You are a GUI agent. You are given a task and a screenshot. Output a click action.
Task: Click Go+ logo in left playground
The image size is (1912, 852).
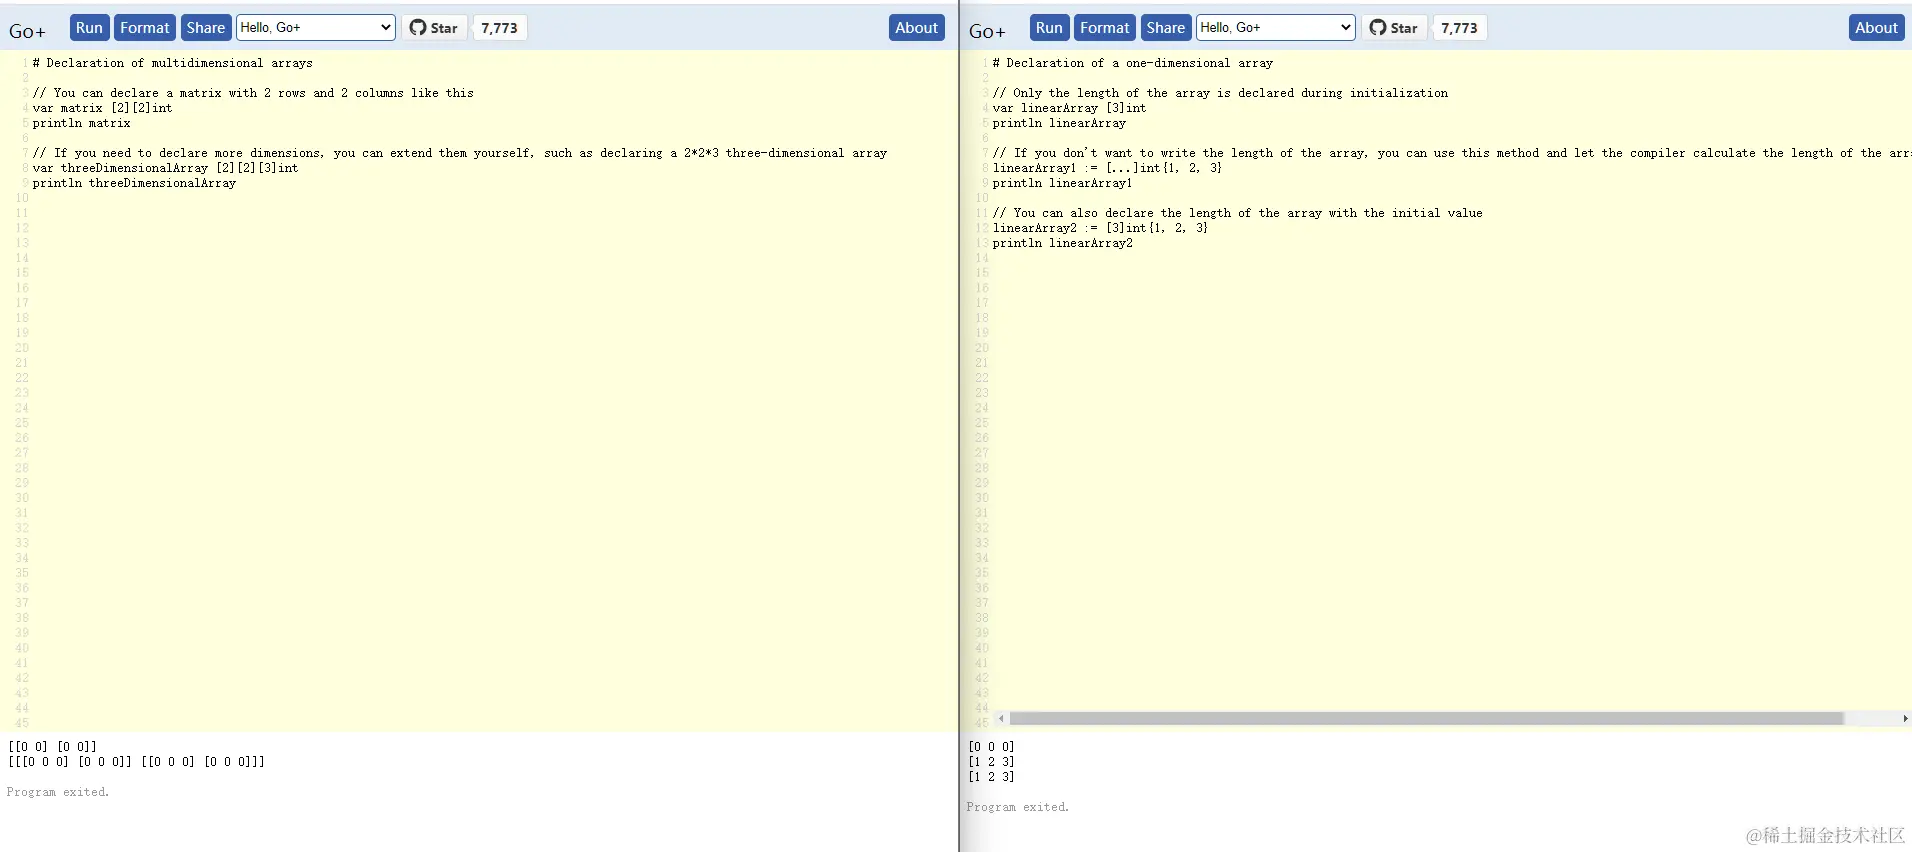pos(28,32)
